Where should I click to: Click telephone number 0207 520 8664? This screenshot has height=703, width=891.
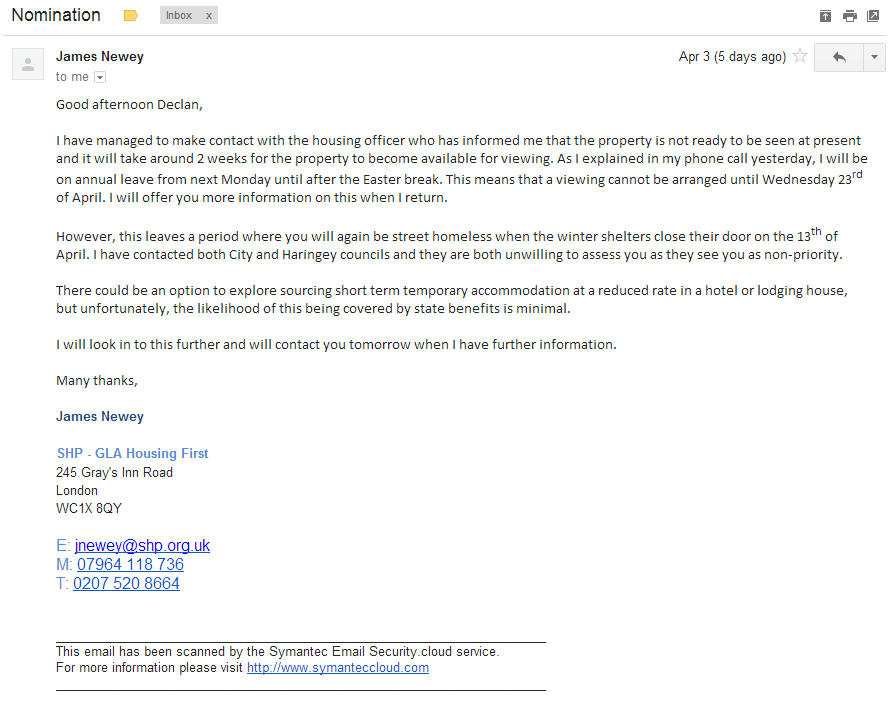pyautogui.click(x=126, y=583)
